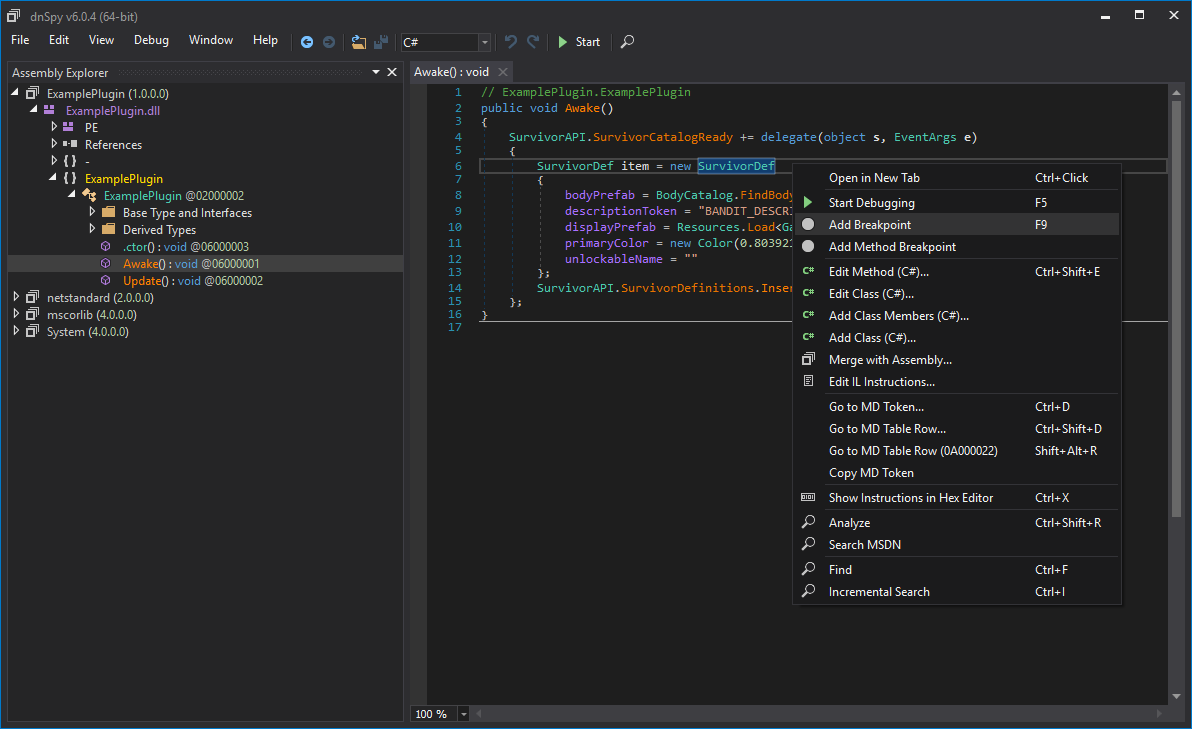Expand the References tree node
1192x729 pixels.
(53, 143)
